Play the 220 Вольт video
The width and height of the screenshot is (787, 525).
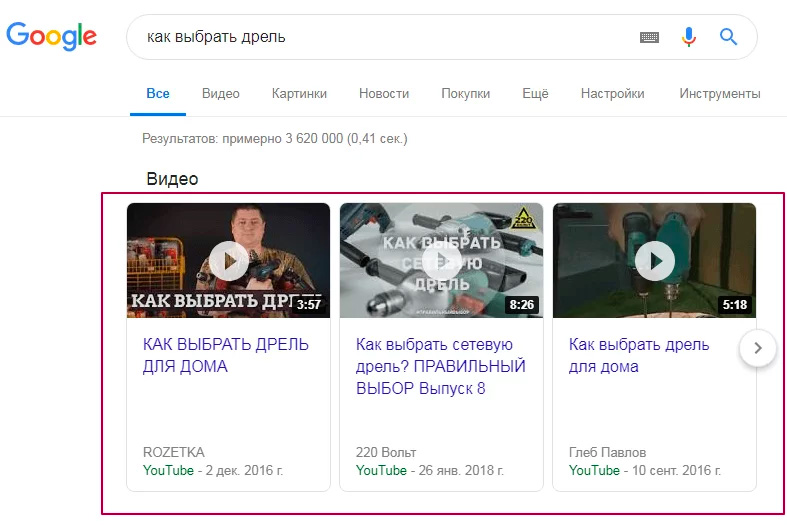[x=442, y=261]
